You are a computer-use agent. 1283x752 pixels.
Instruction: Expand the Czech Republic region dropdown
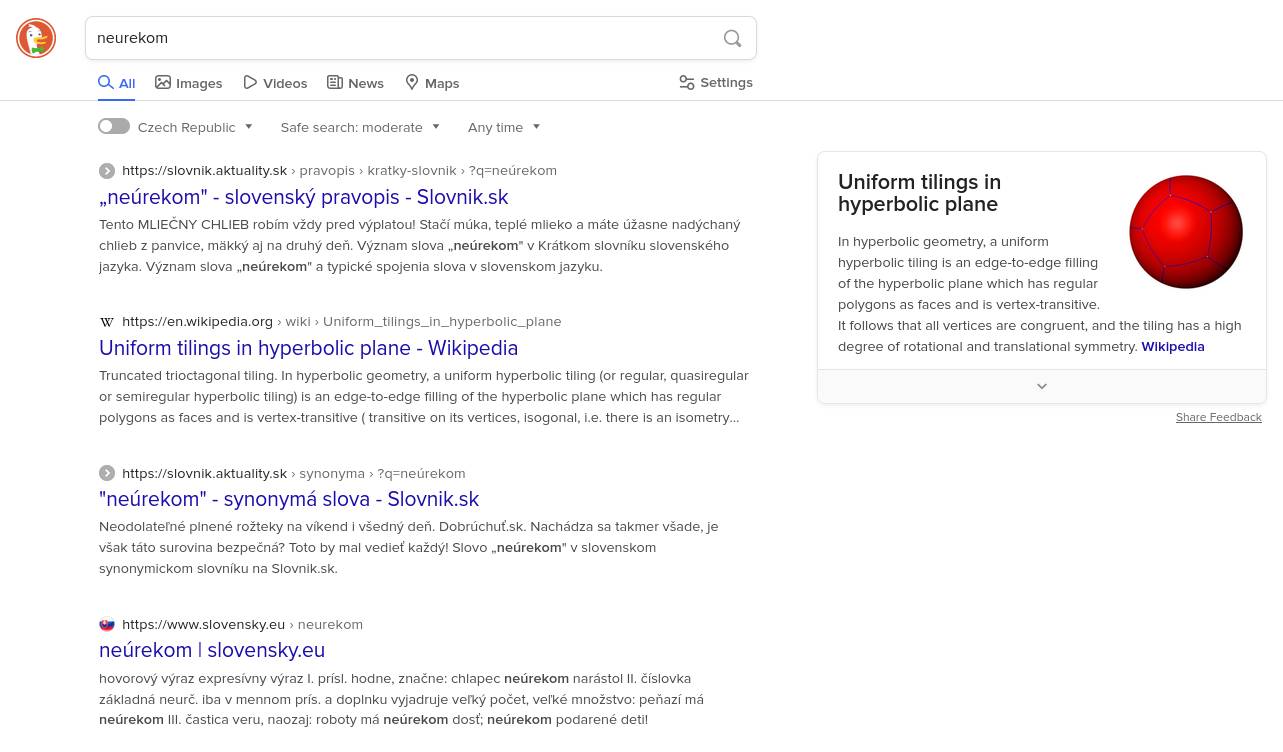(196, 127)
